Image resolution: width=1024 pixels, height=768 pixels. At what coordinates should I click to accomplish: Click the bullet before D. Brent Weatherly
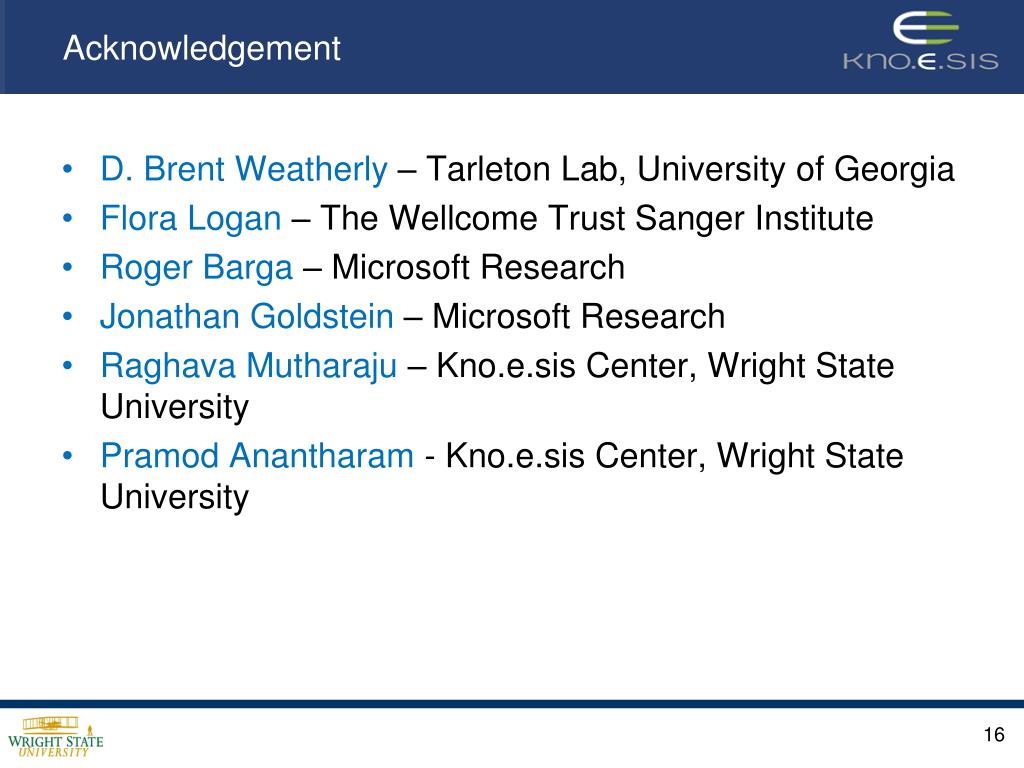pos(67,169)
